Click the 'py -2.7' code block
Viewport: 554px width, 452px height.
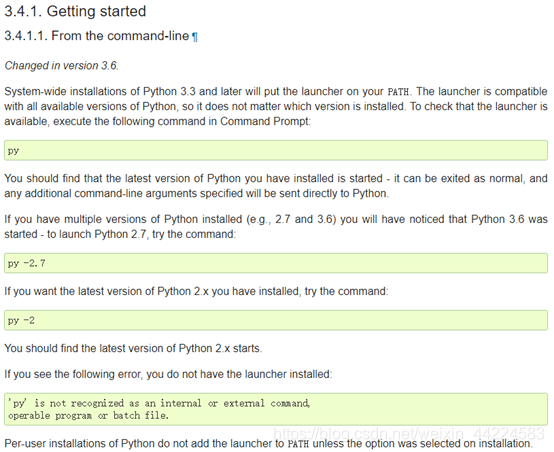tap(276, 263)
